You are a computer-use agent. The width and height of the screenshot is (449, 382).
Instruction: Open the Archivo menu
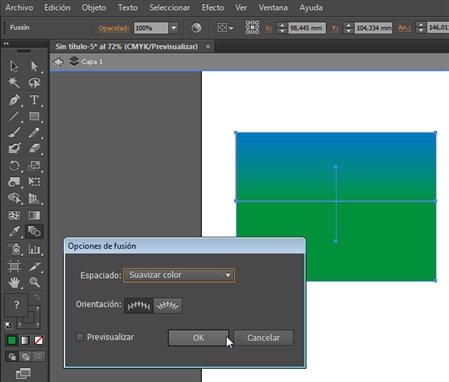(19, 7)
